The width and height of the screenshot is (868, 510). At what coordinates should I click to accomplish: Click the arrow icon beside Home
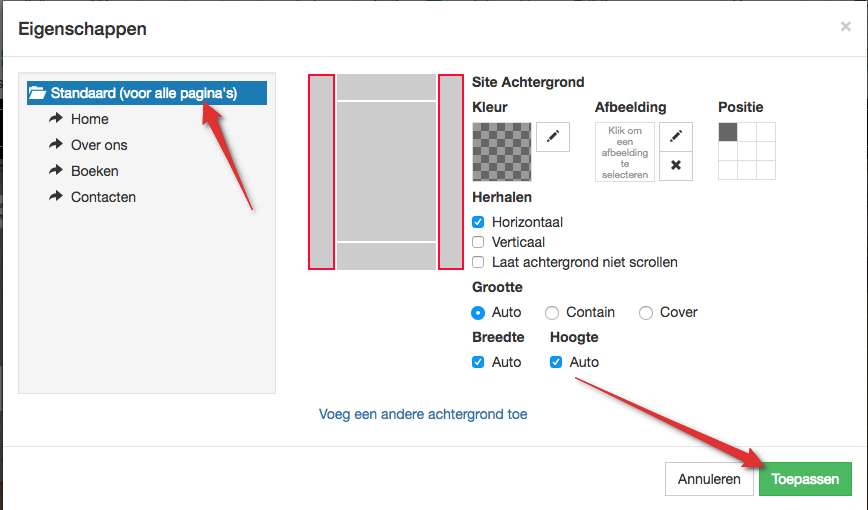55,119
